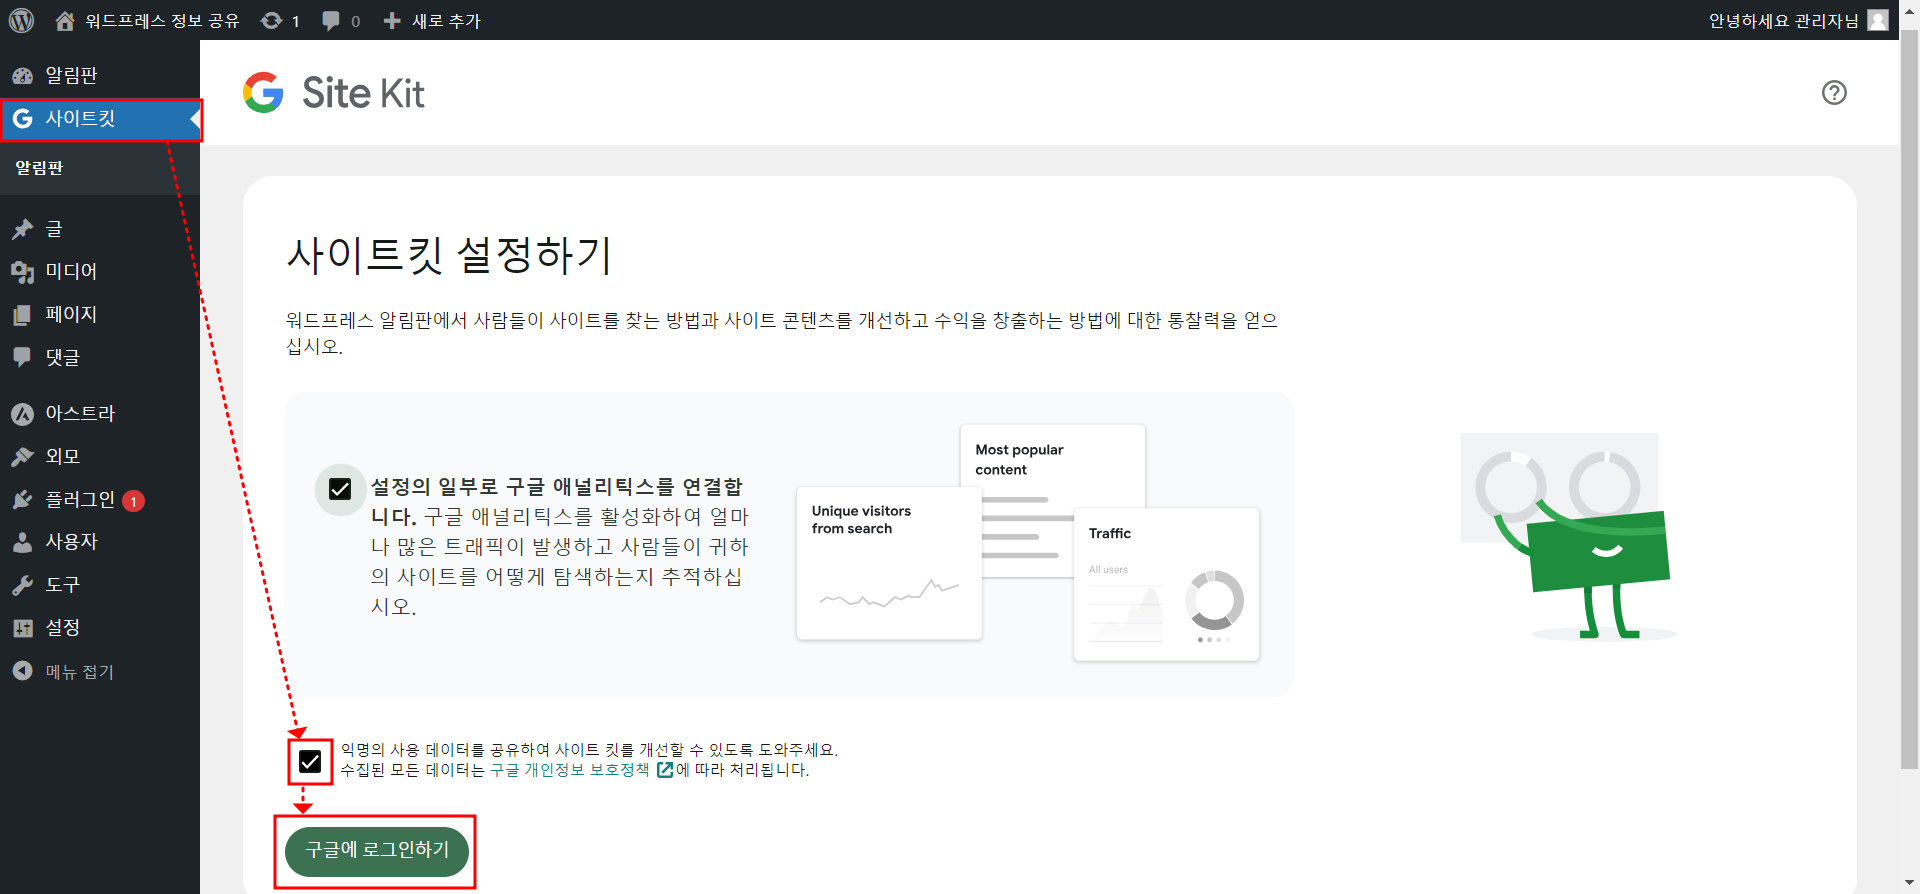Click the Unique visitors from search card
This screenshot has height=894, width=1920.
click(889, 563)
